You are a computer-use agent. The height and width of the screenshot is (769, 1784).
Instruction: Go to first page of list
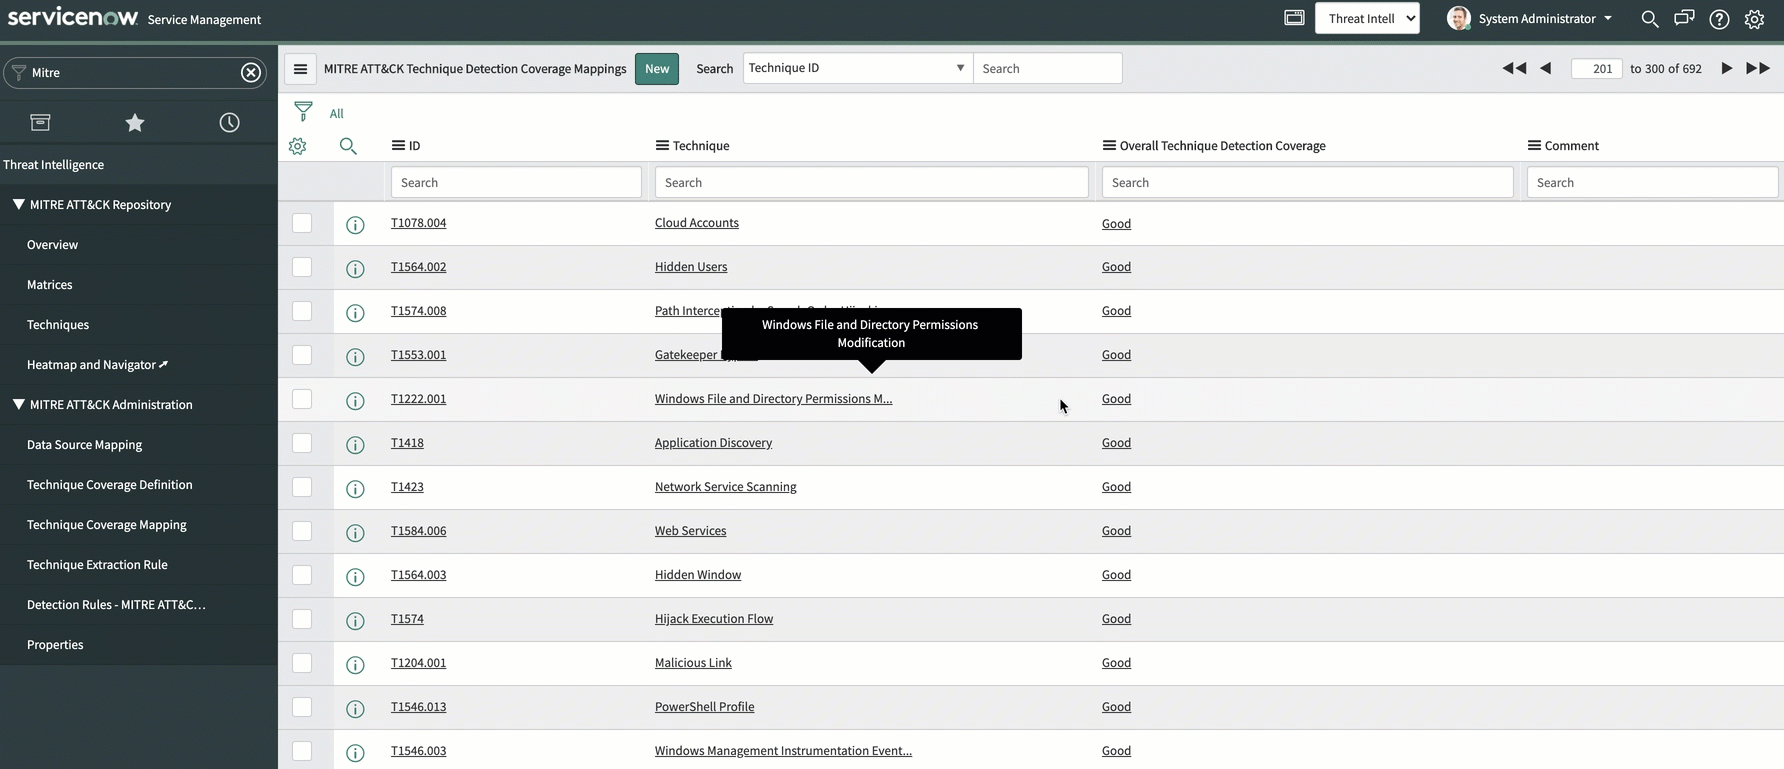click(x=1514, y=68)
